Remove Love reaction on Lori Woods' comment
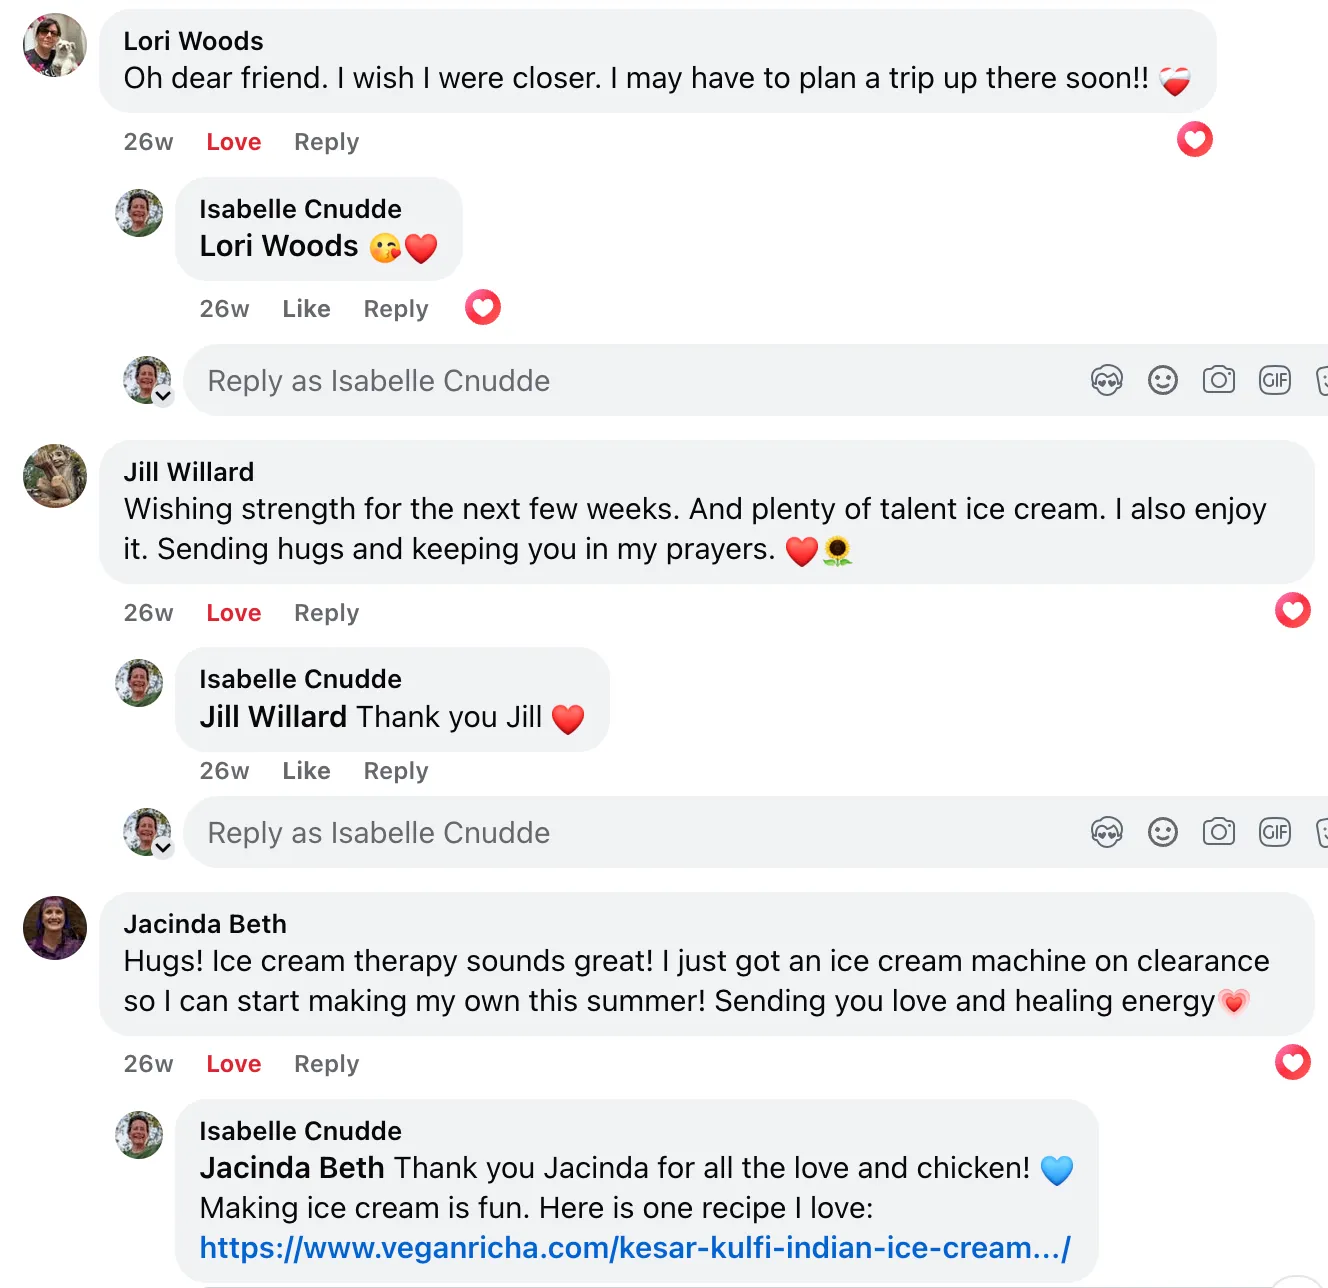Image resolution: width=1328 pixels, height=1288 pixels. pyautogui.click(x=233, y=142)
